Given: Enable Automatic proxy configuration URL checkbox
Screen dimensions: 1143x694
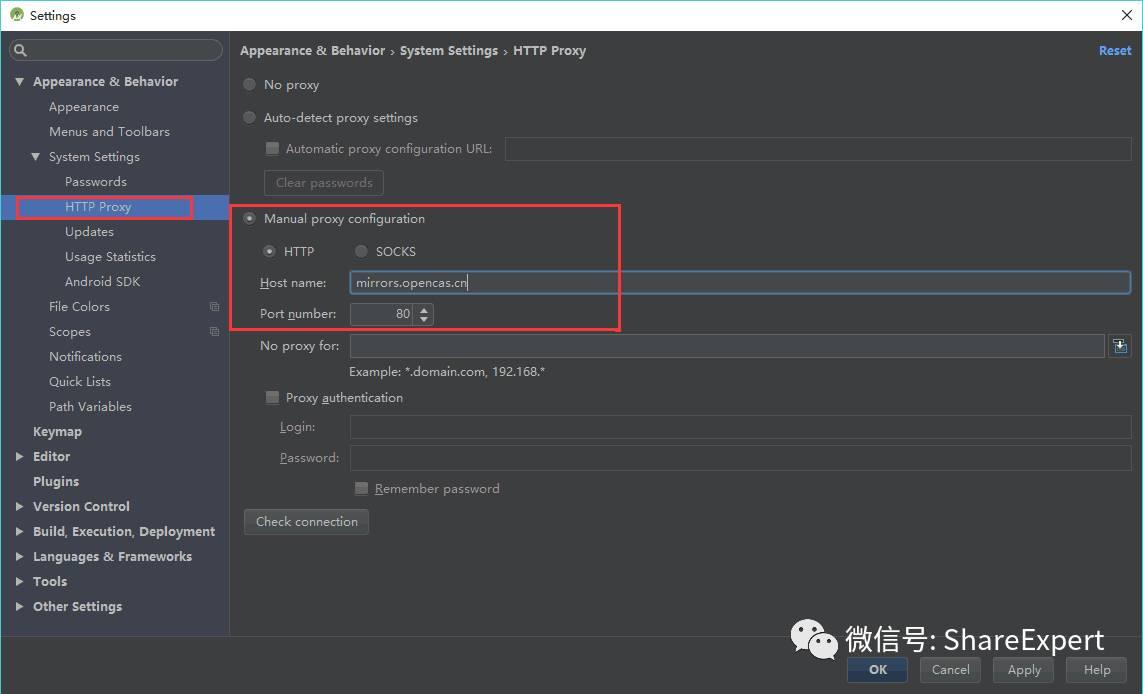Looking at the screenshot, I should (272, 149).
